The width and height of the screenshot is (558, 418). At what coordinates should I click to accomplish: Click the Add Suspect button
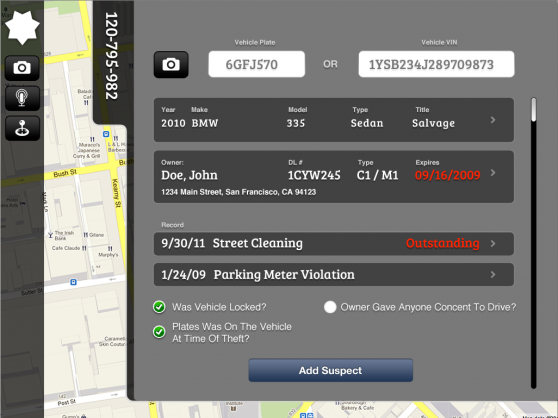(x=331, y=370)
